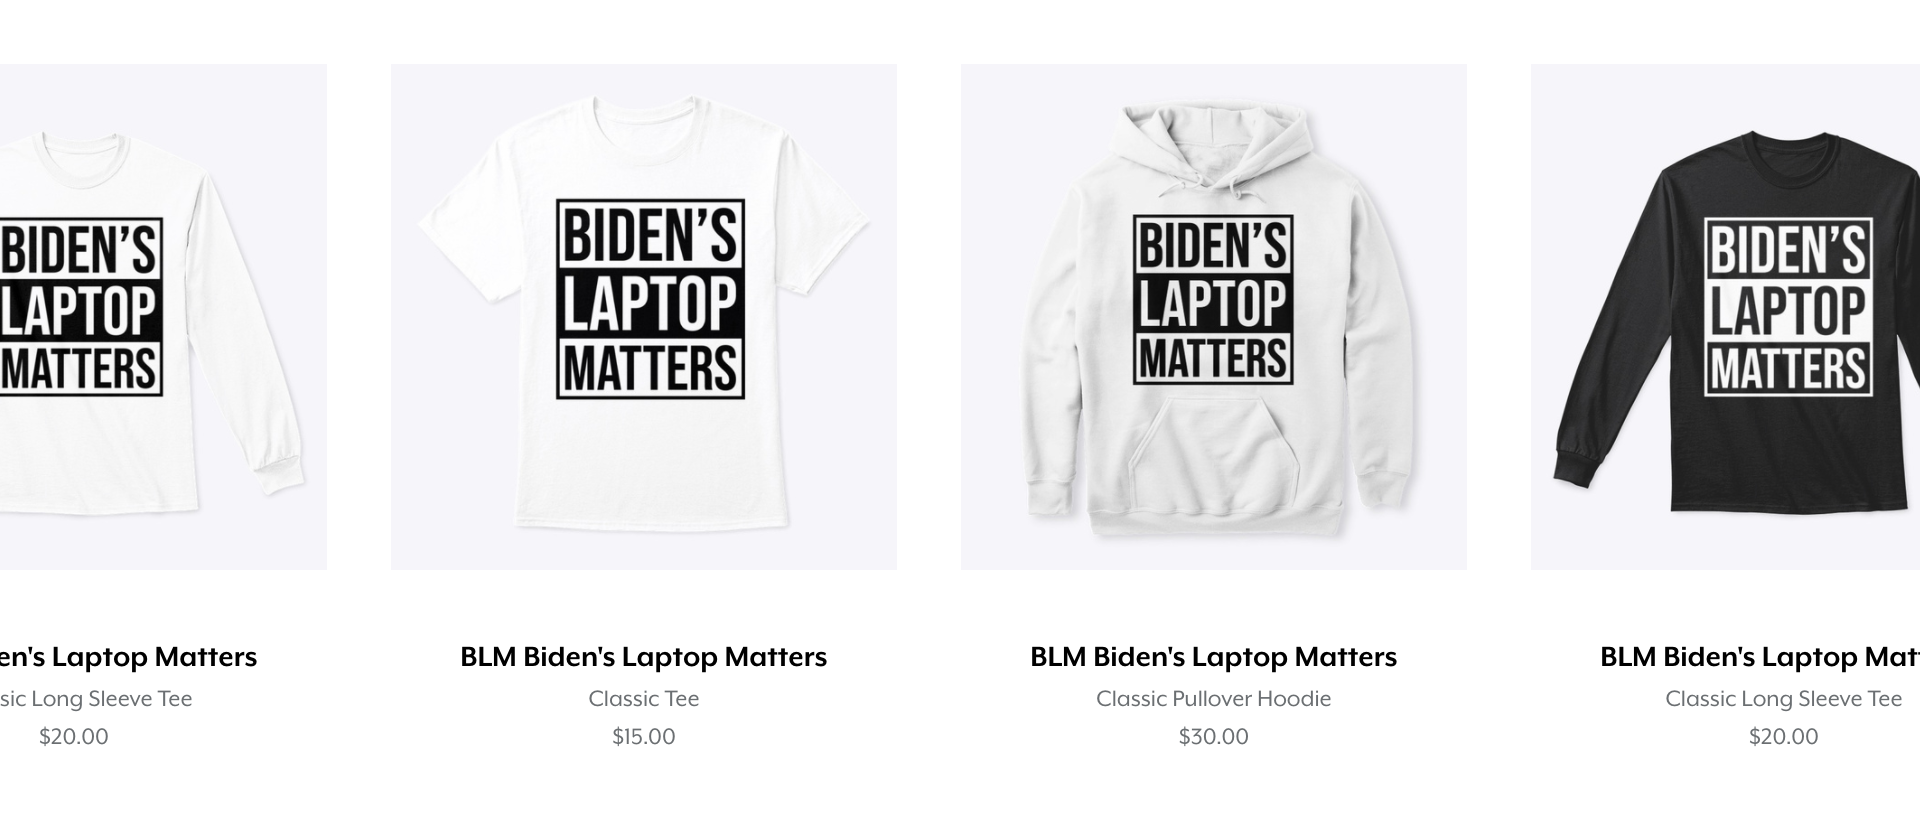This screenshot has height=824, width=1920.
Task: Click the $15.00 price
Action: 643,737
